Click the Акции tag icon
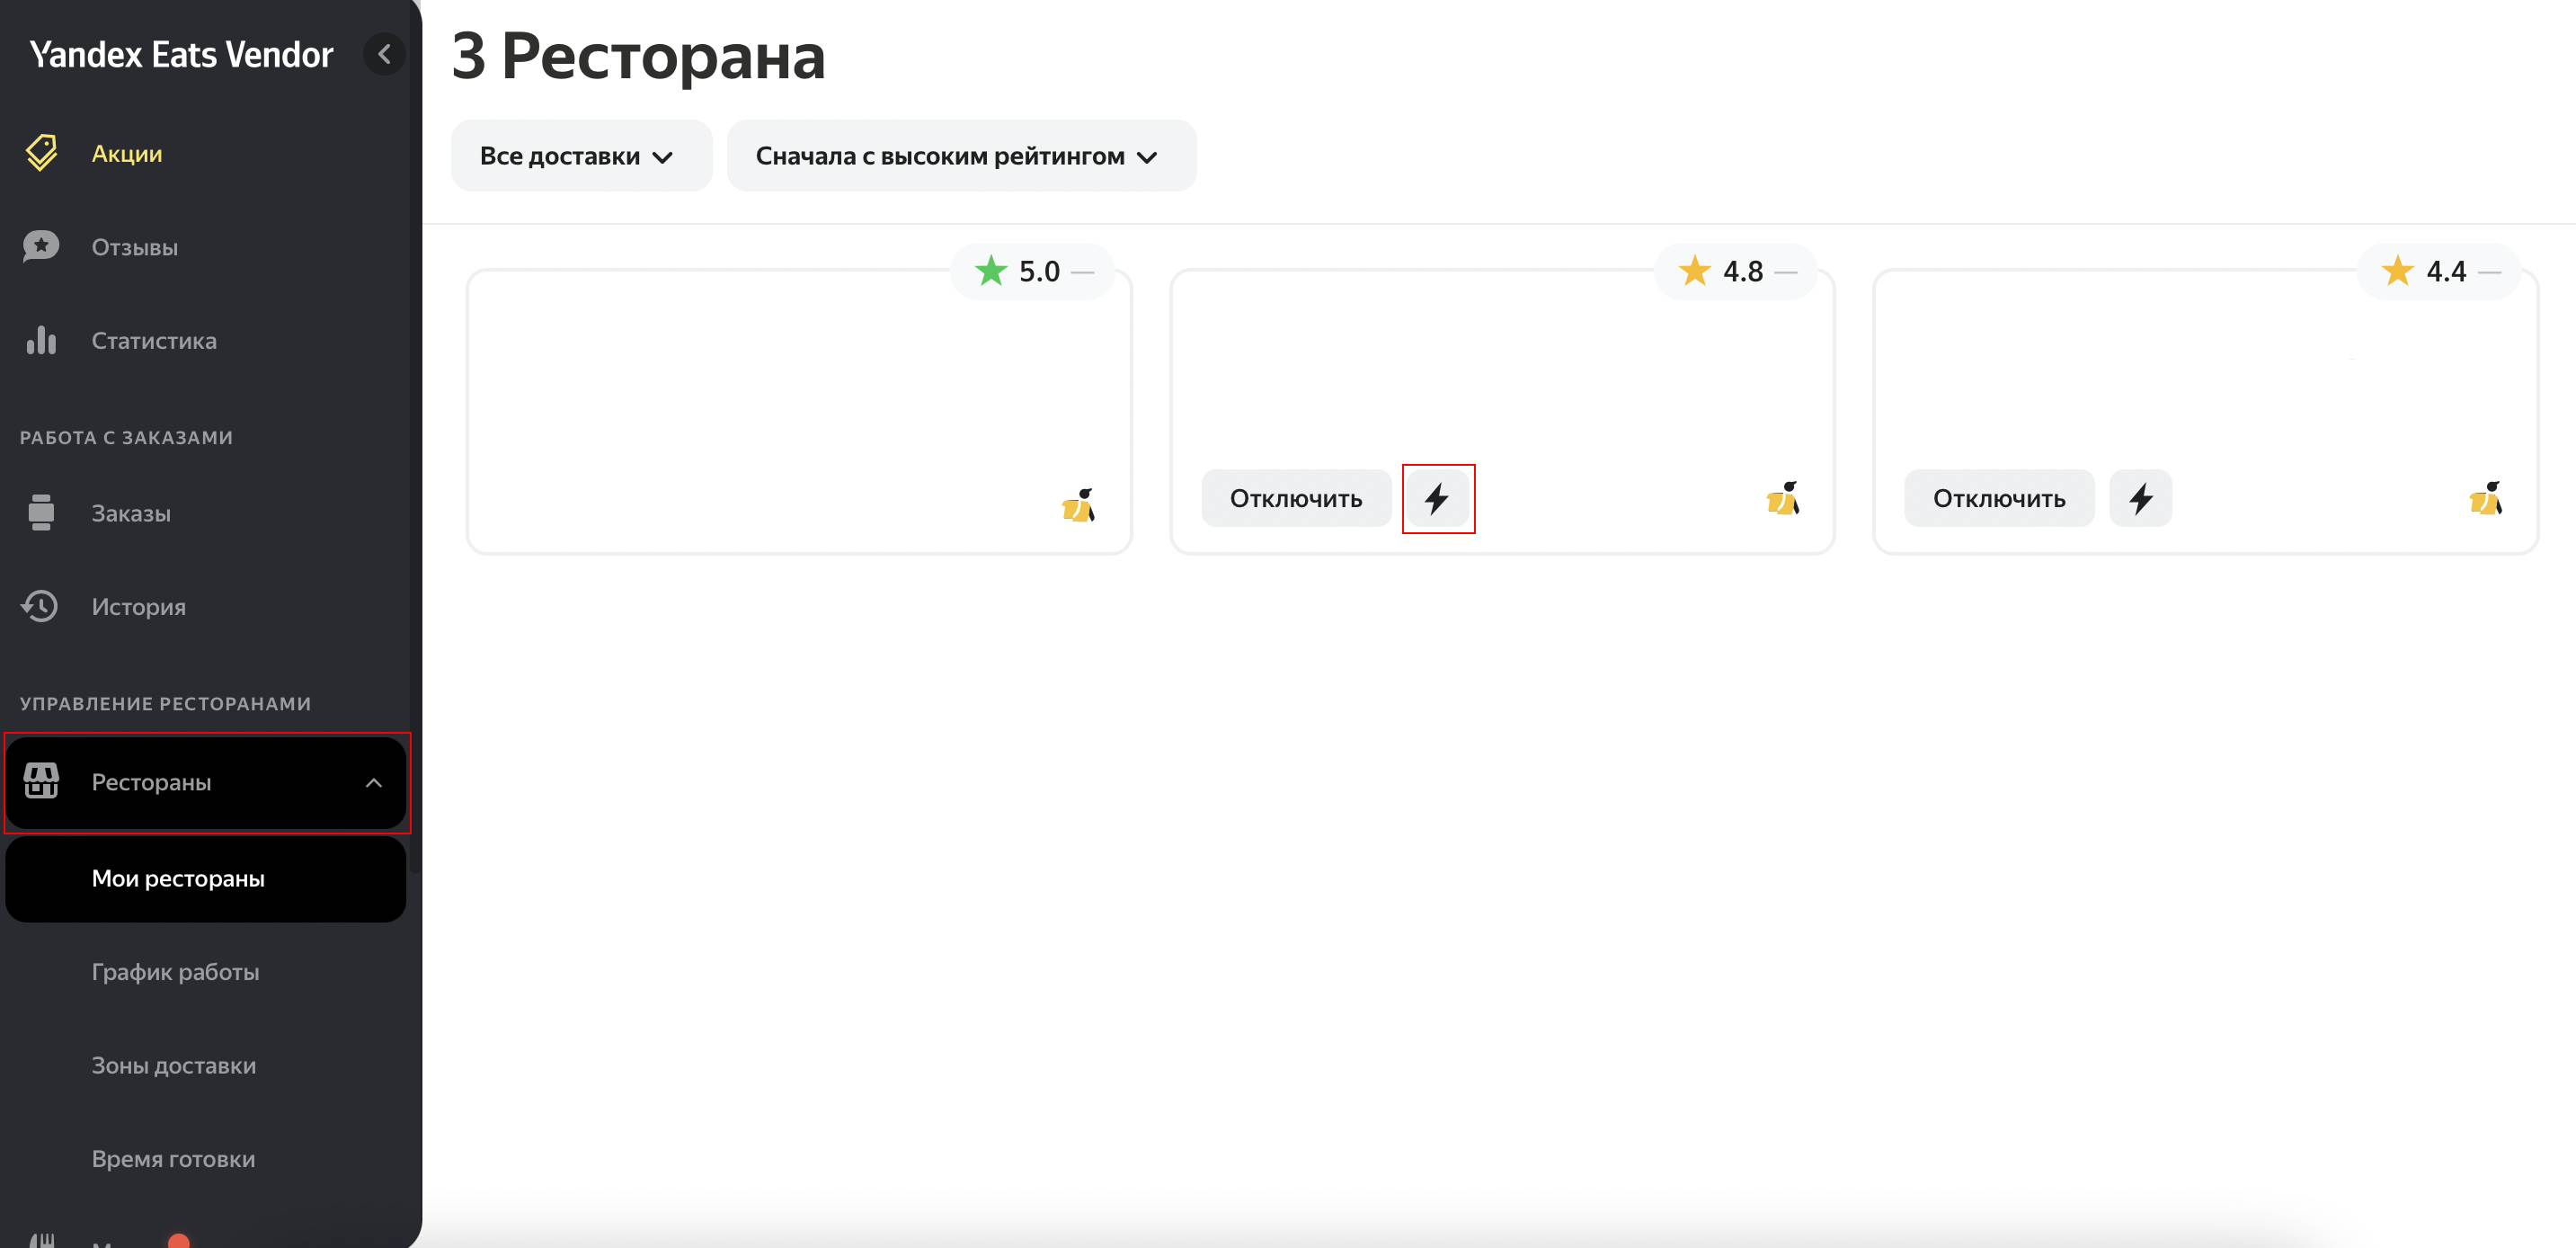 (x=41, y=153)
